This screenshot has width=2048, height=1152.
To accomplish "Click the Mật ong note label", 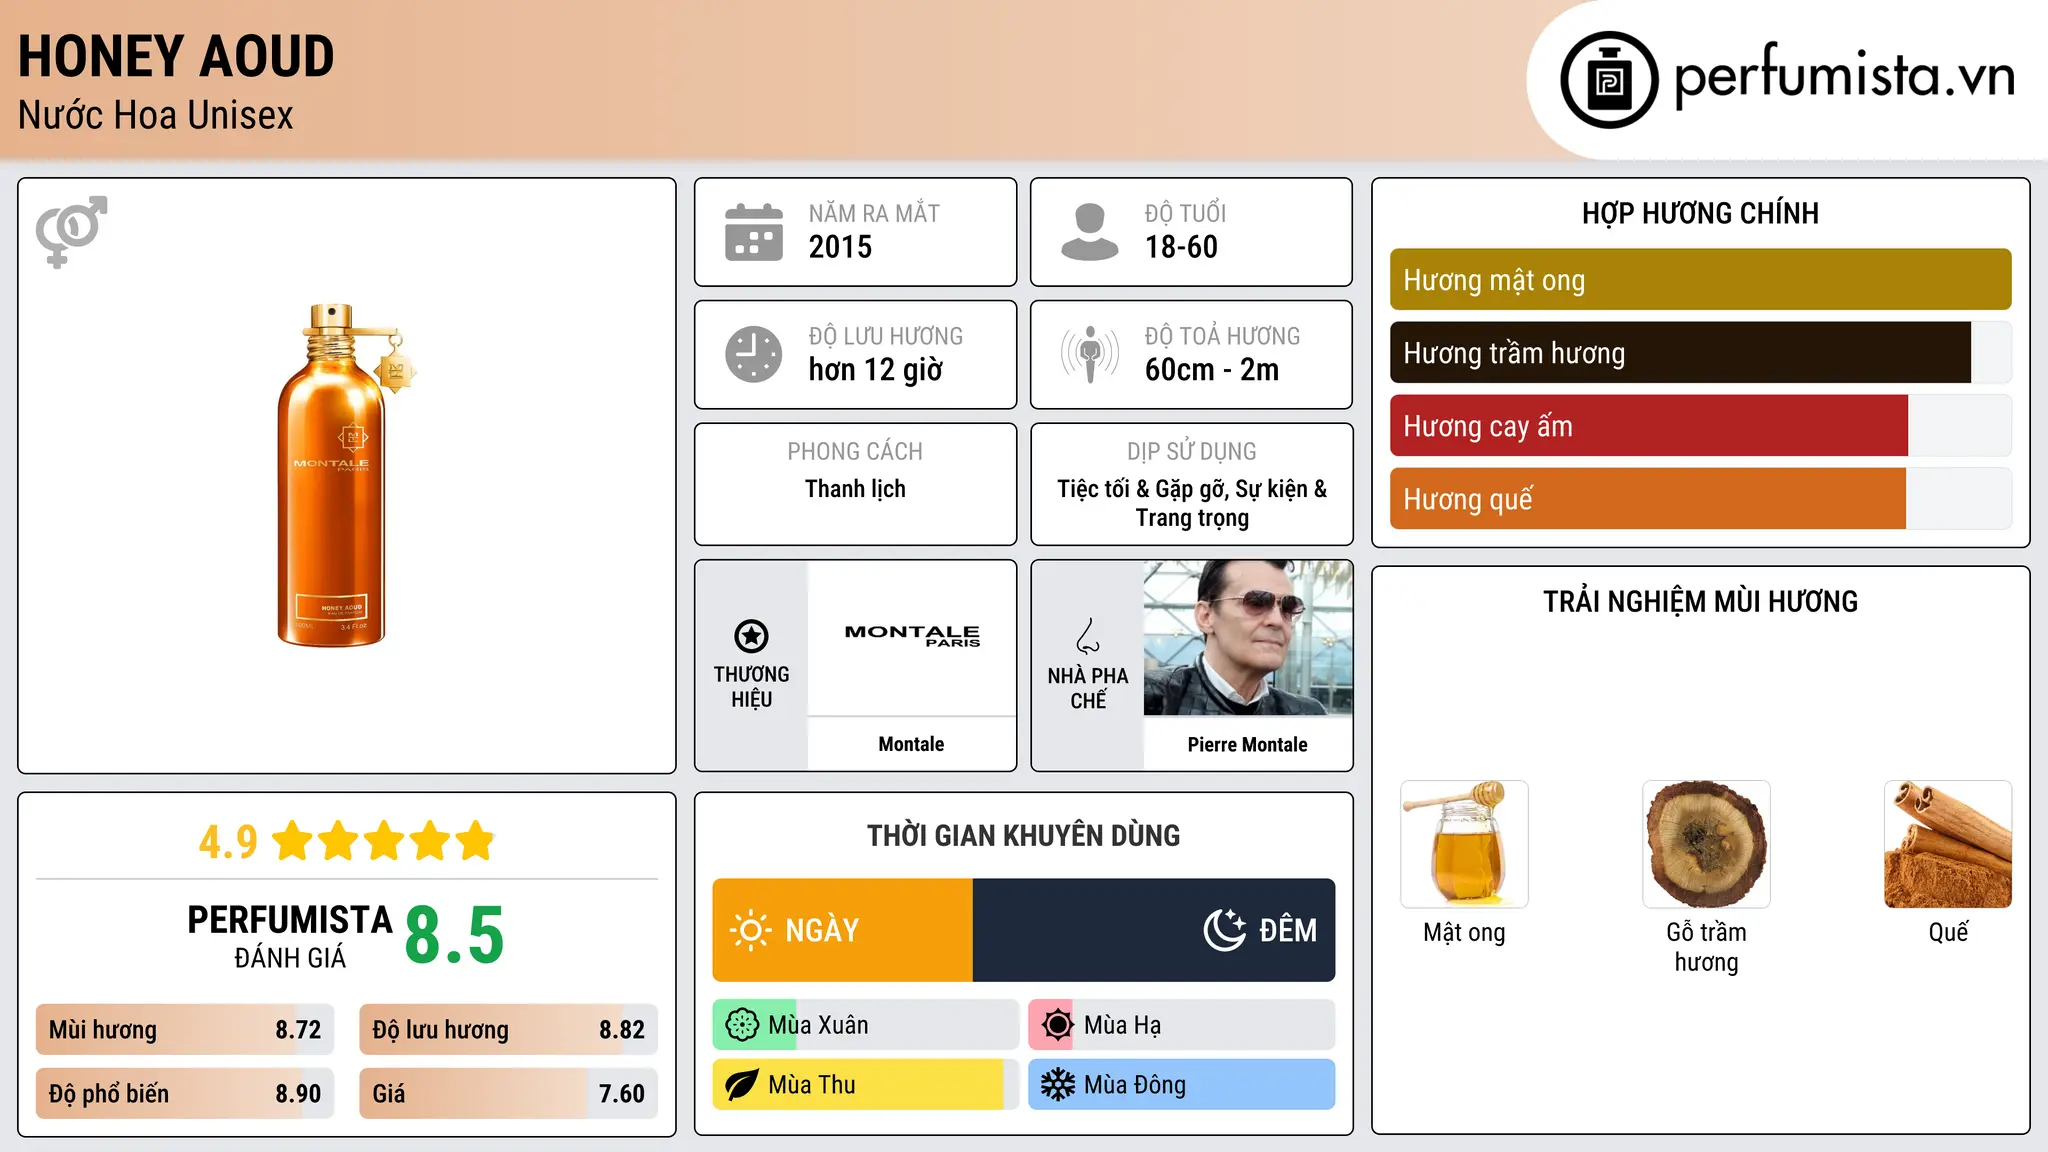I will (x=1464, y=933).
